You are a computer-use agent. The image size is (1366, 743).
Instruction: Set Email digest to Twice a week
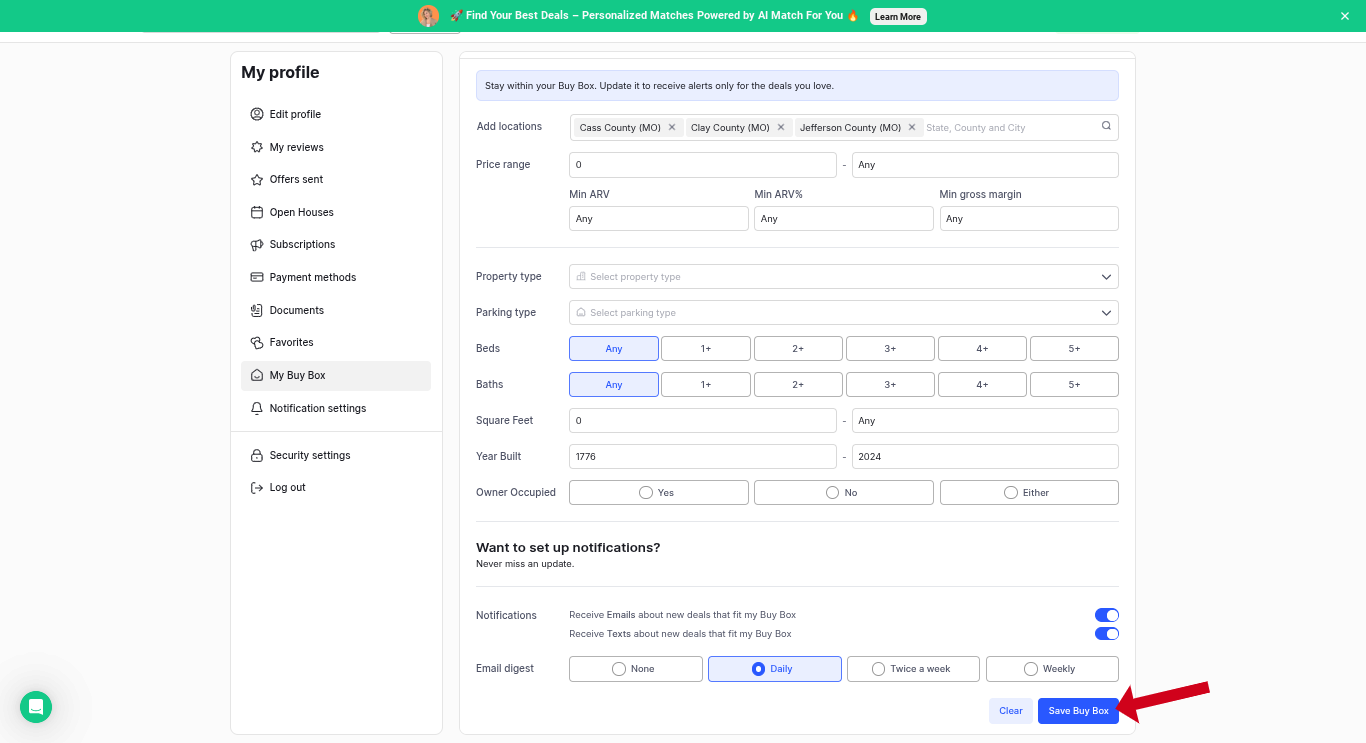914,669
